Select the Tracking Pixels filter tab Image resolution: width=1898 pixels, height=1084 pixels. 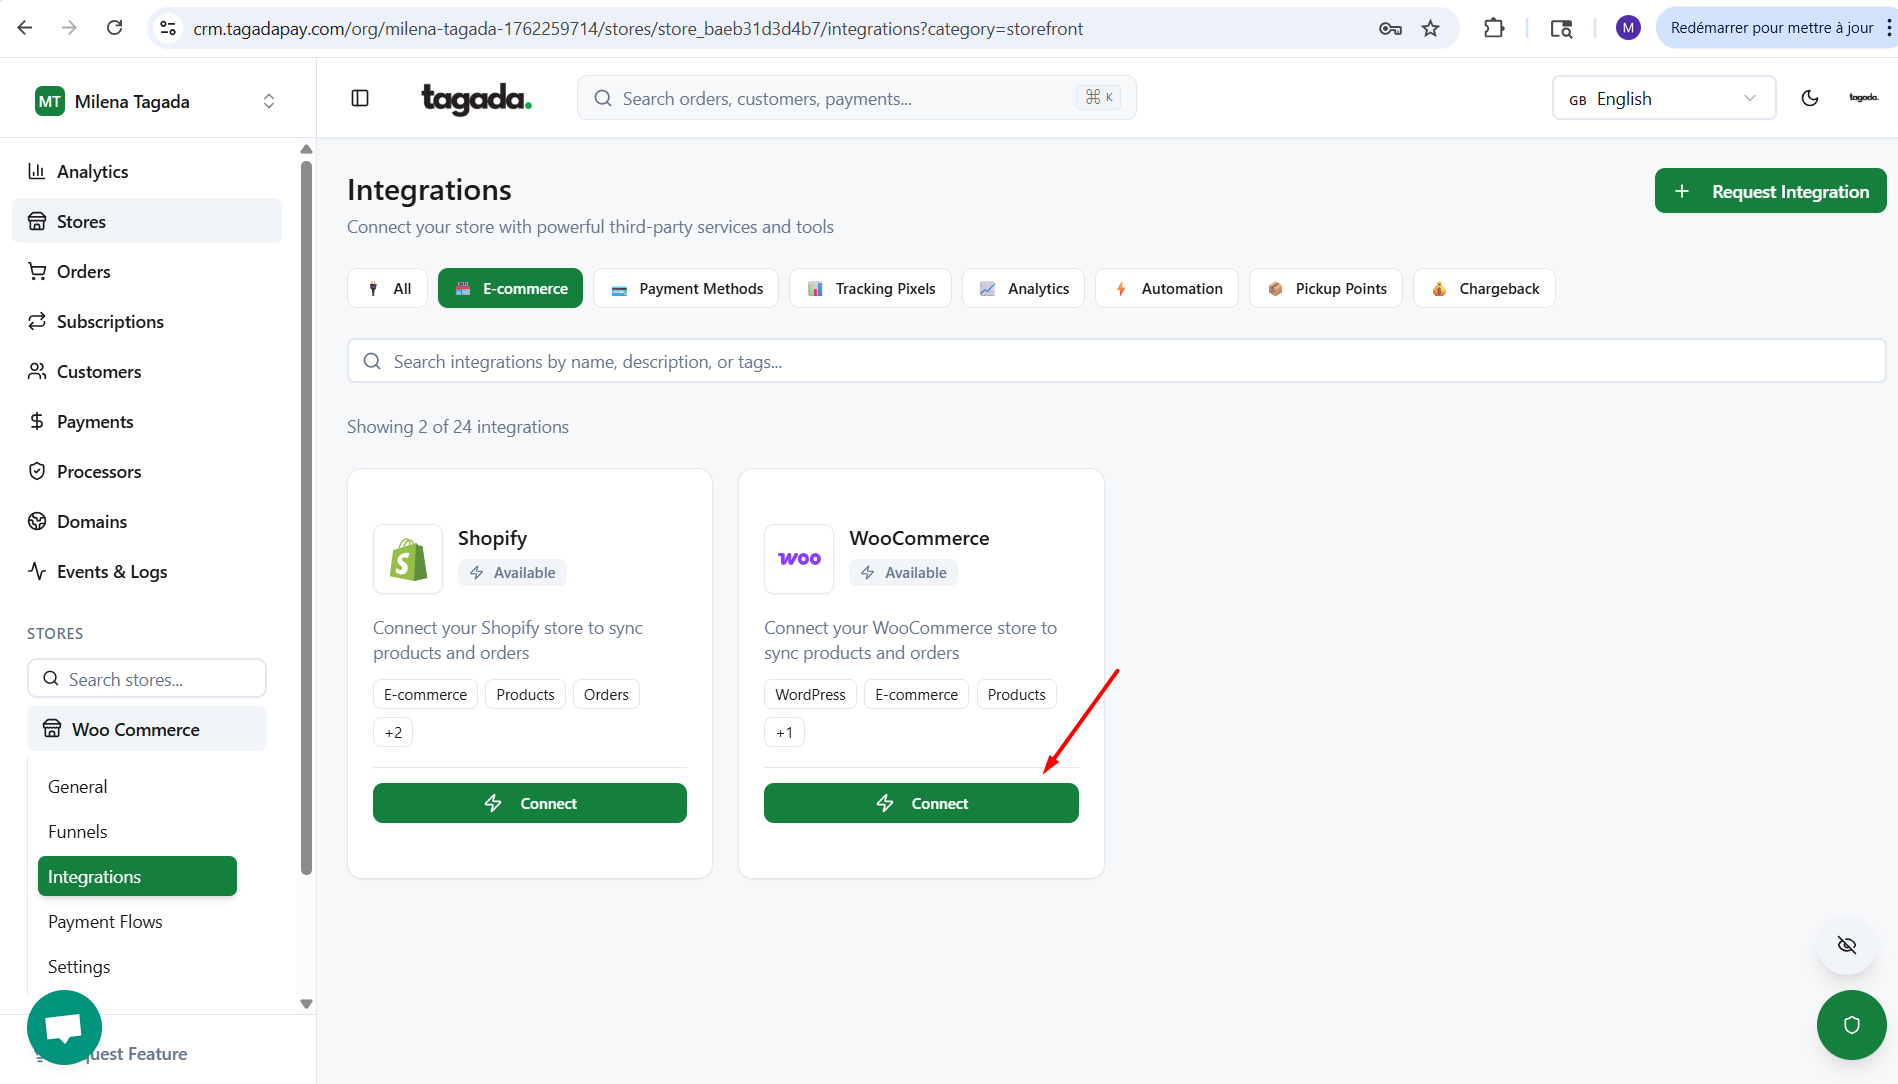870,288
